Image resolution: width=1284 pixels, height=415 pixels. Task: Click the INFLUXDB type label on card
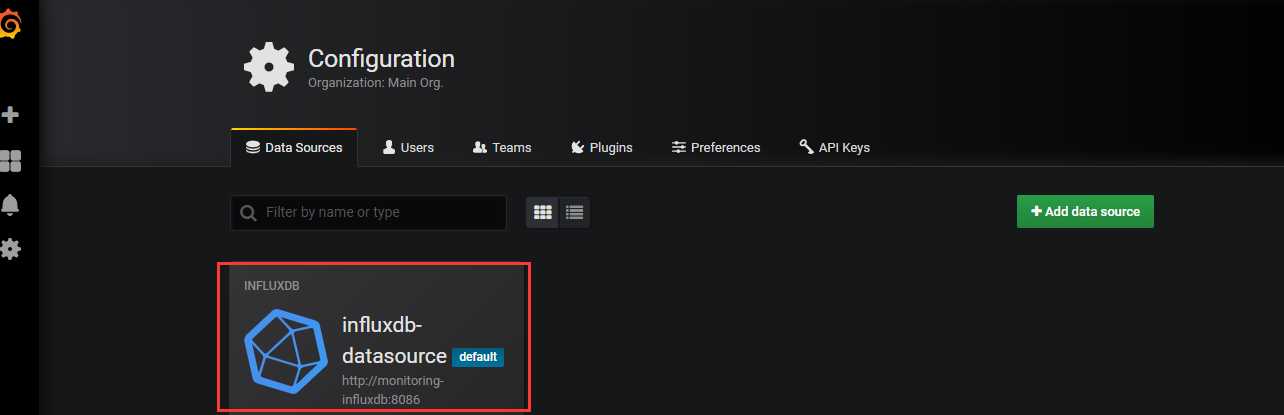click(272, 286)
